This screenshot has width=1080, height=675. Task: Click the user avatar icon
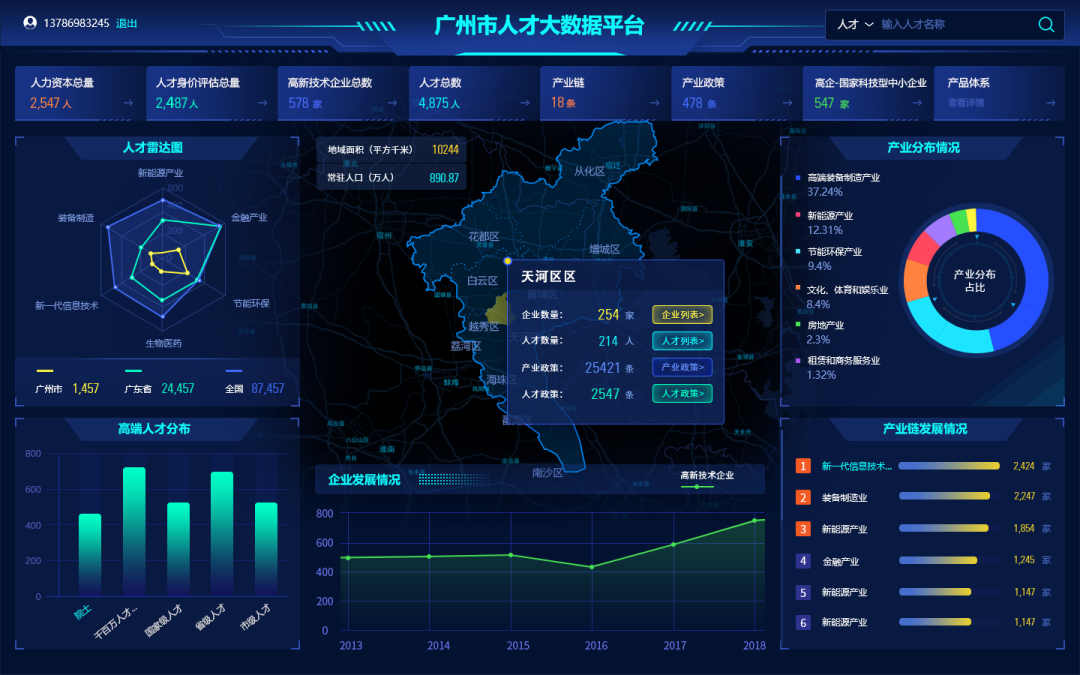pos(30,23)
